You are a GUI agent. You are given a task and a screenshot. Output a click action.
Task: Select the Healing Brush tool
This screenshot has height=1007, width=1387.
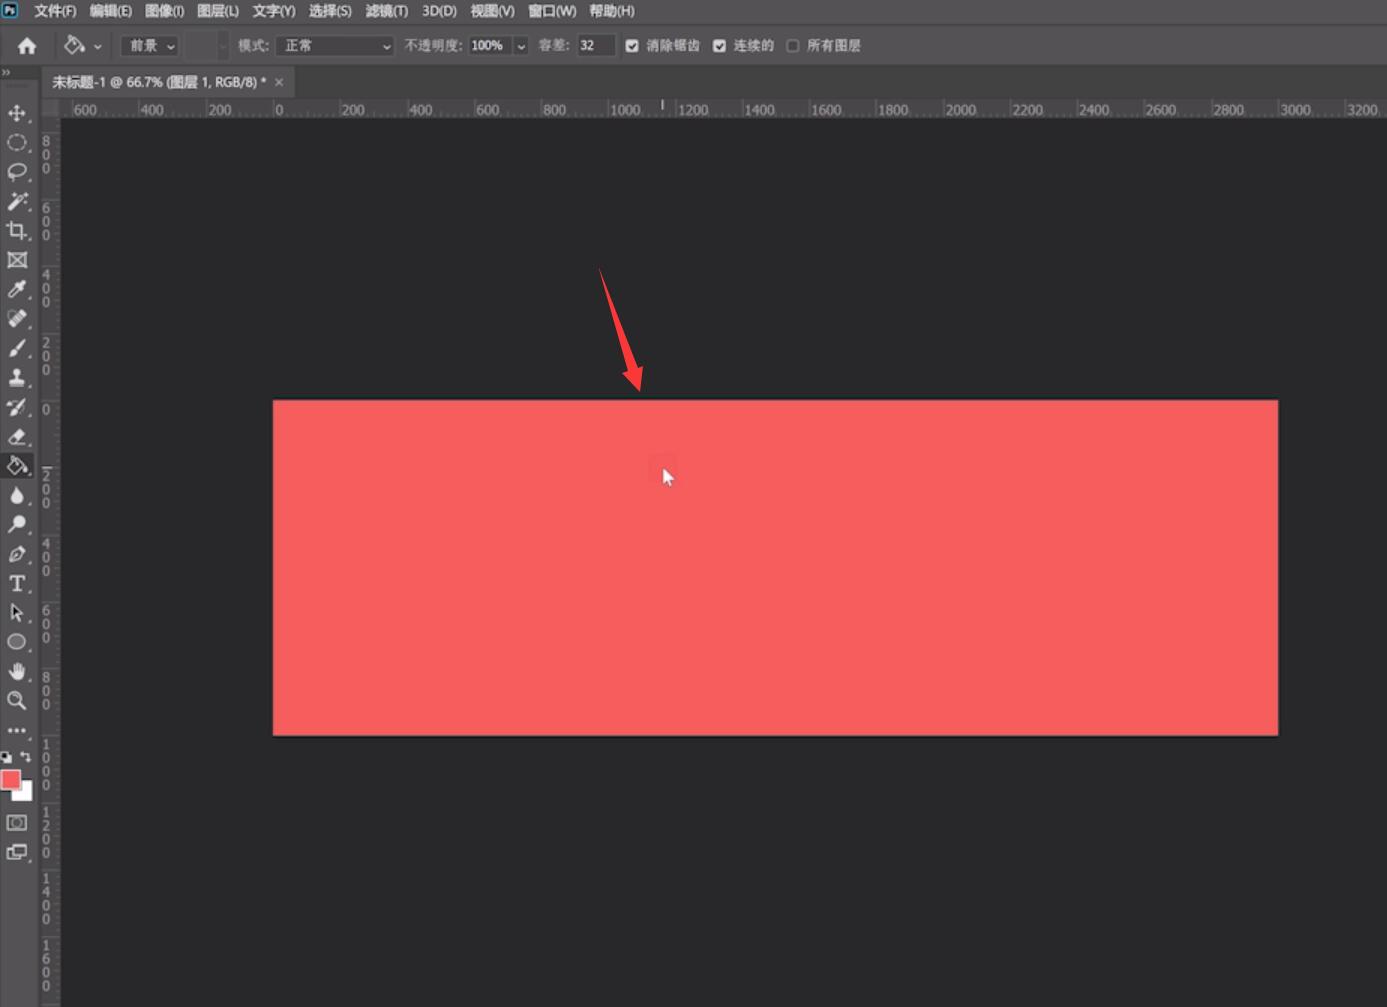coord(17,319)
